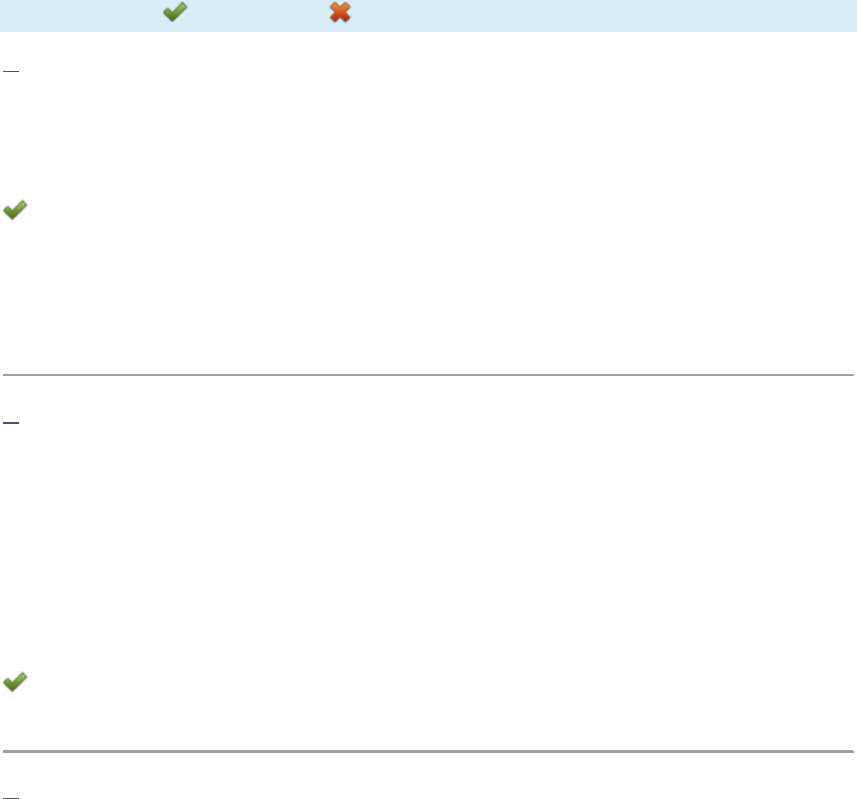The width and height of the screenshot is (857, 799).
Task: Click the second gray horizontal divider line
Action: 428,751
